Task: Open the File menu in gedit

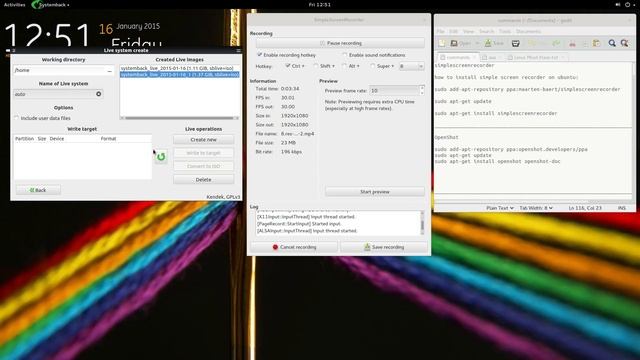Action: click(x=440, y=31)
